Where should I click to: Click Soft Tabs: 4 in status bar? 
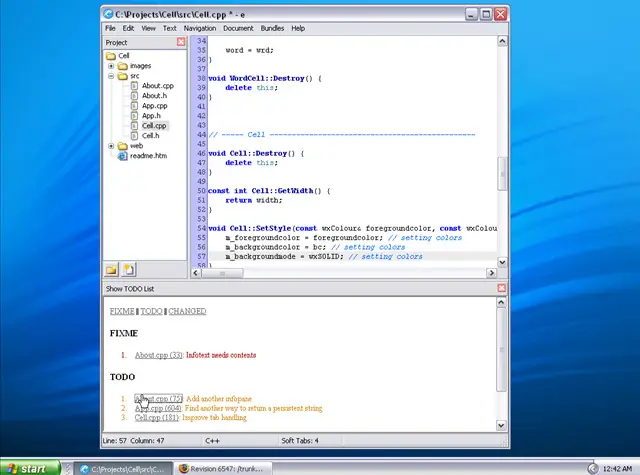(x=300, y=441)
